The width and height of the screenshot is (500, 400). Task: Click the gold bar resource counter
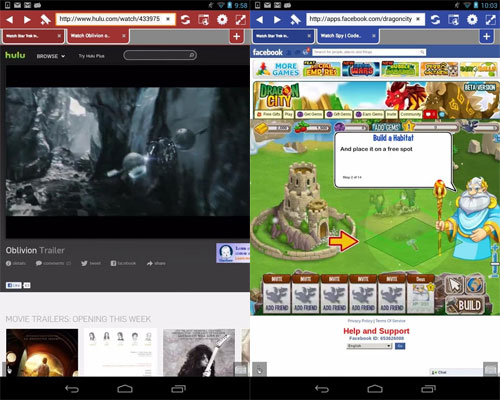point(272,128)
